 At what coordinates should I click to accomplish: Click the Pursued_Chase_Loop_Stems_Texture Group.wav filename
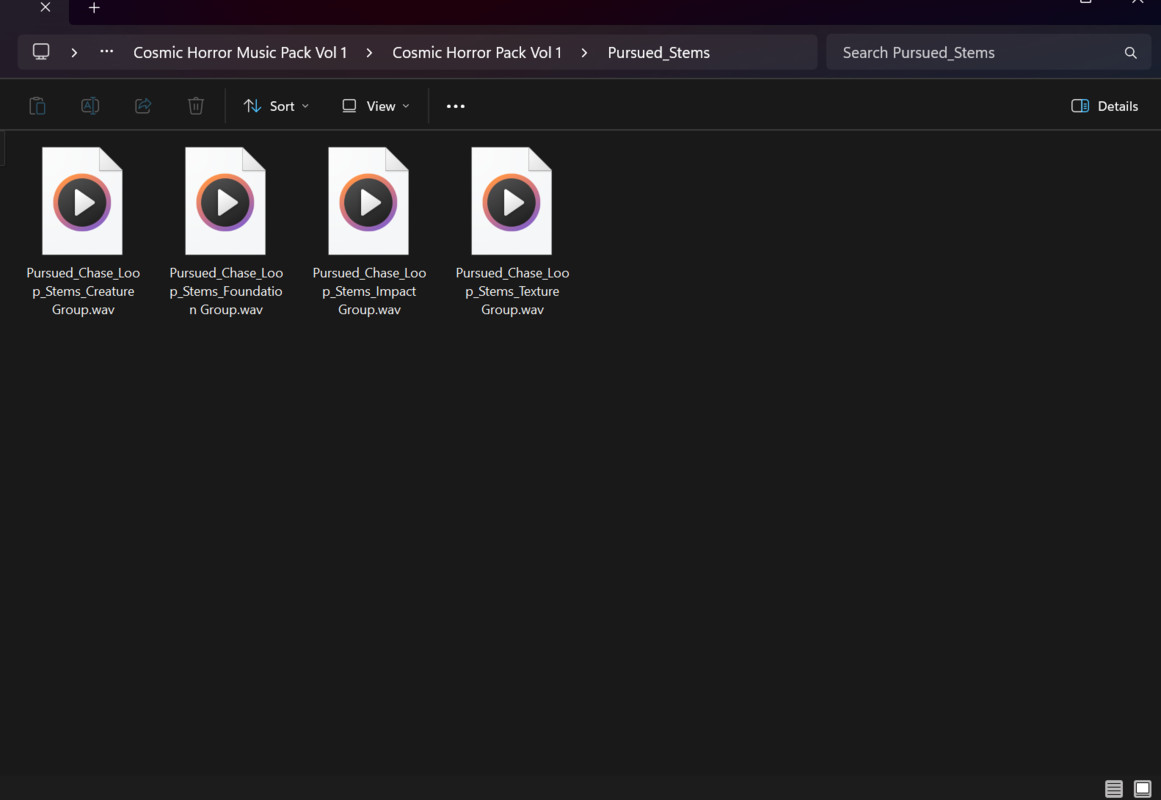point(512,291)
